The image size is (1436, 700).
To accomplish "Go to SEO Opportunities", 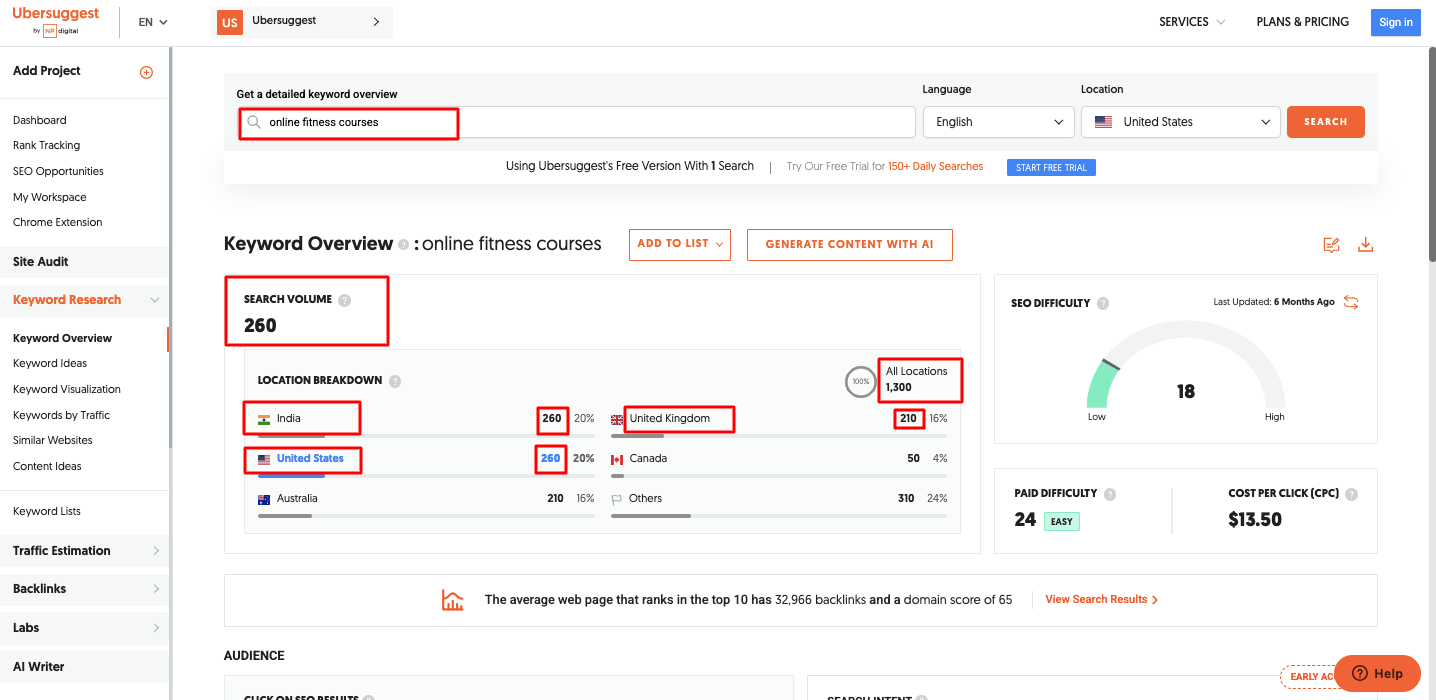I will pyautogui.click(x=58, y=171).
